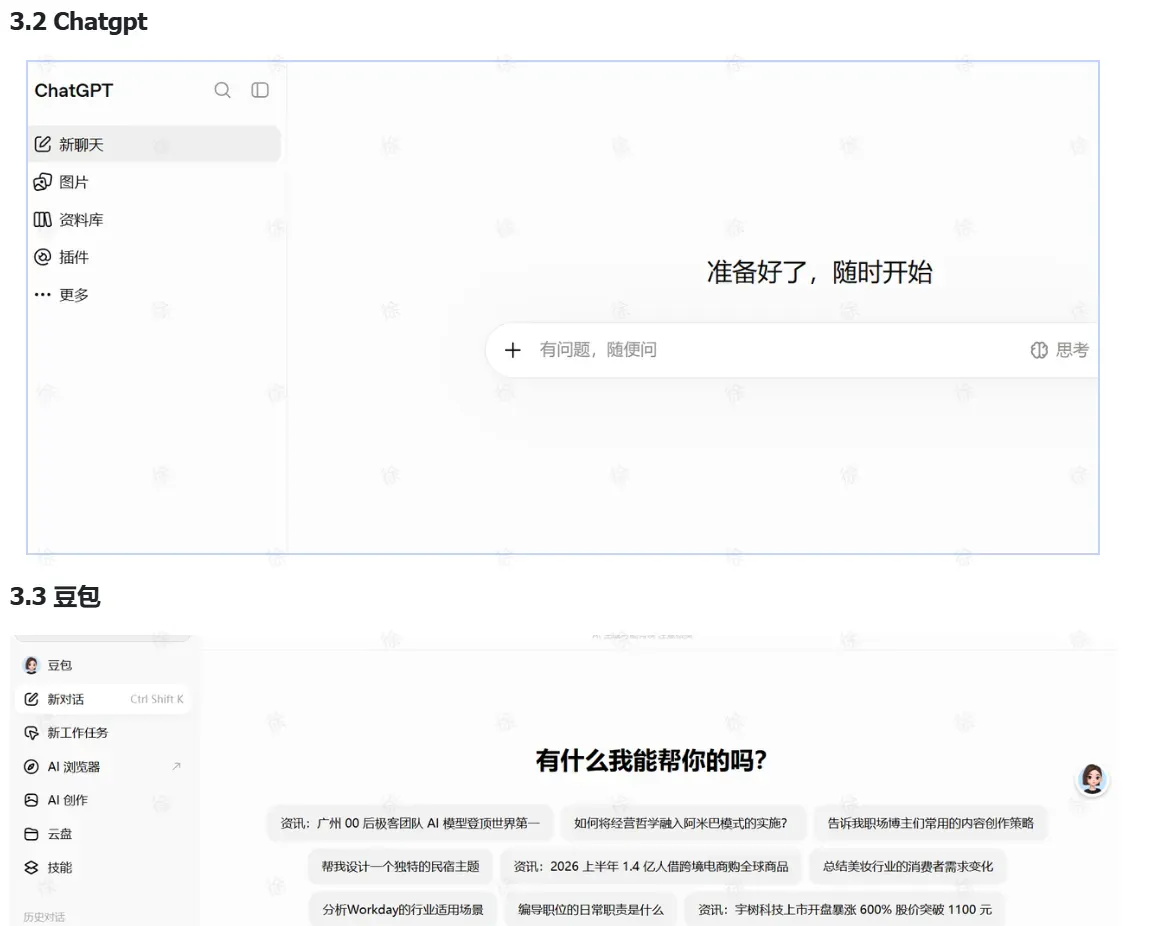This screenshot has height=926, width=1157.
Task: Click suggestion 资讯:2026 上半年 1.4 亿人借跨境电商
Action: click(651, 866)
